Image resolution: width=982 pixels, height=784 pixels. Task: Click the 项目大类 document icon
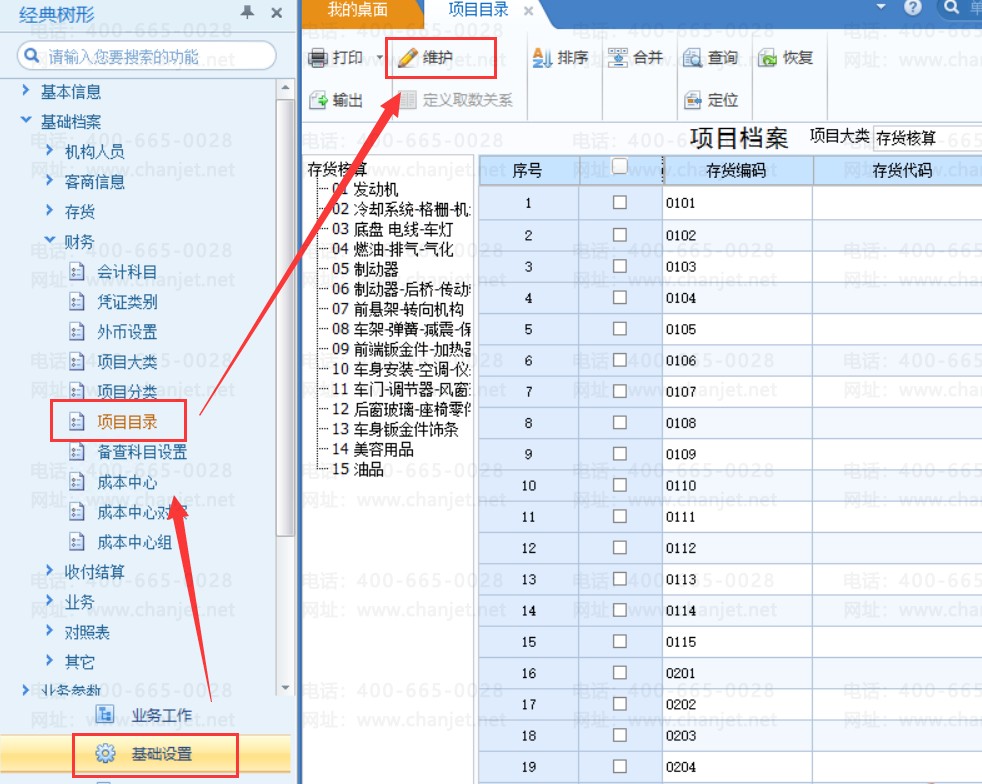click(x=76, y=361)
